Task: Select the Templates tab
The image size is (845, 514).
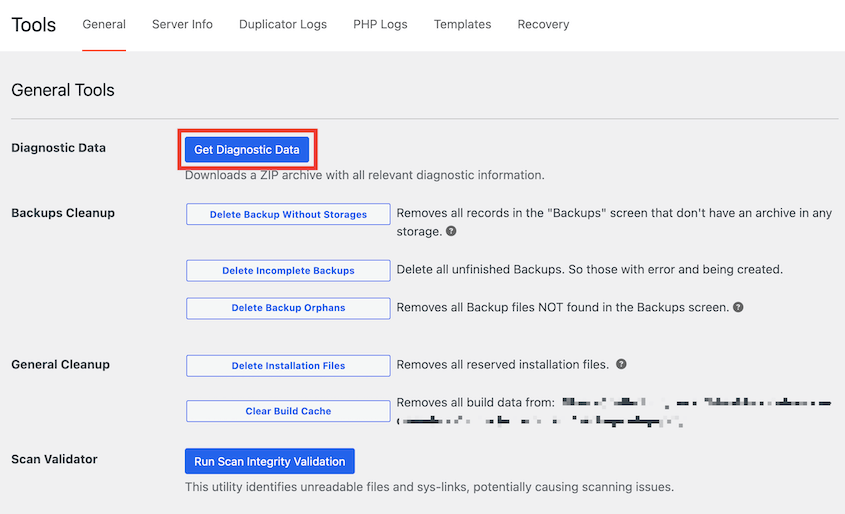Action: point(462,24)
